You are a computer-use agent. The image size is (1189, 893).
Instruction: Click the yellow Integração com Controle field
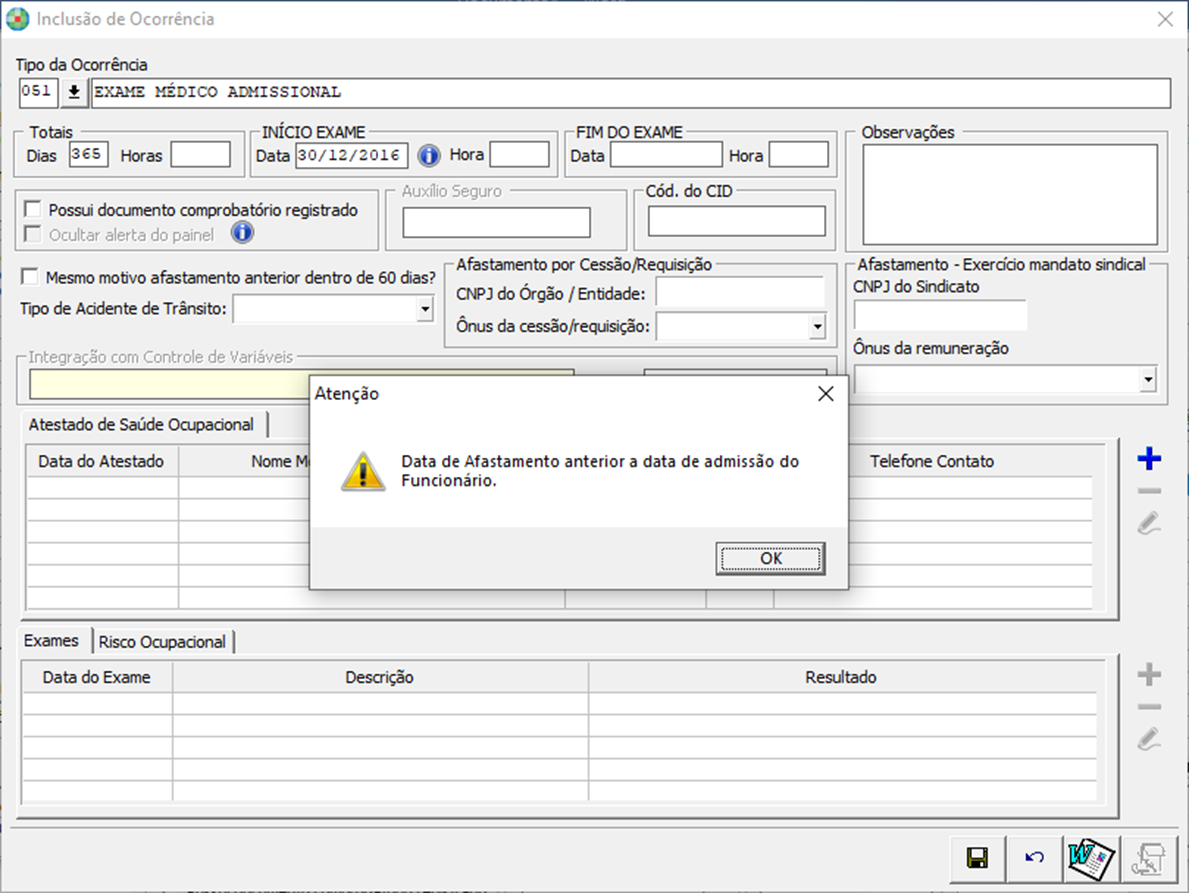coord(171,385)
